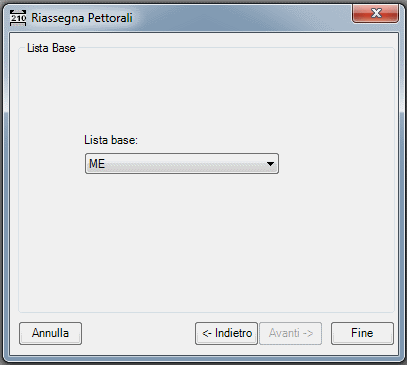This screenshot has width=407, height=365.
Task: Click Annulla to cancel the wizard
Action: coord(50,333)
